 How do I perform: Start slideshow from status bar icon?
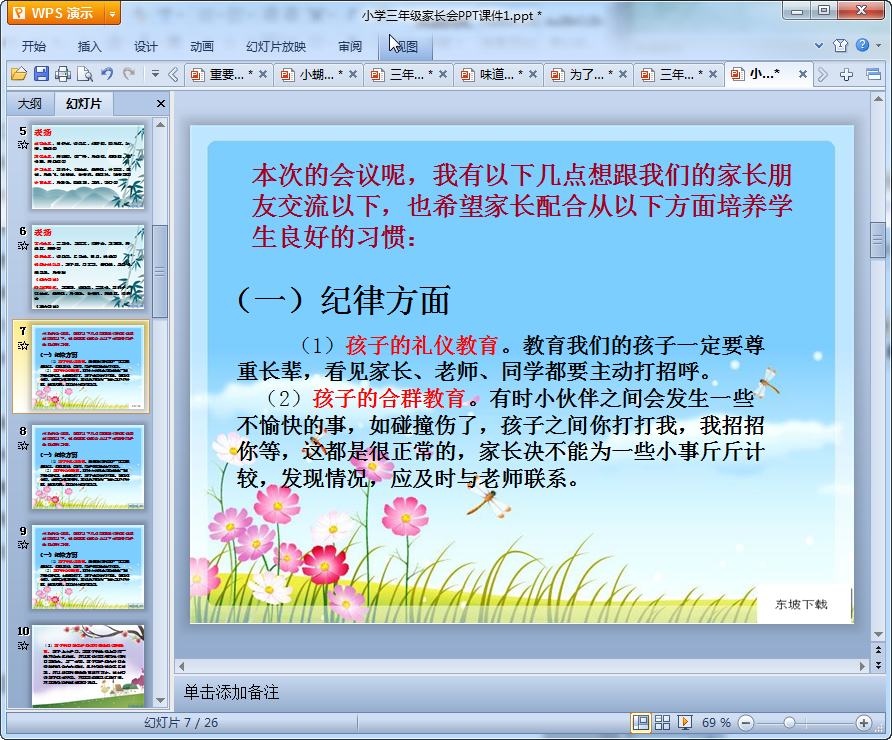[684, 722]
